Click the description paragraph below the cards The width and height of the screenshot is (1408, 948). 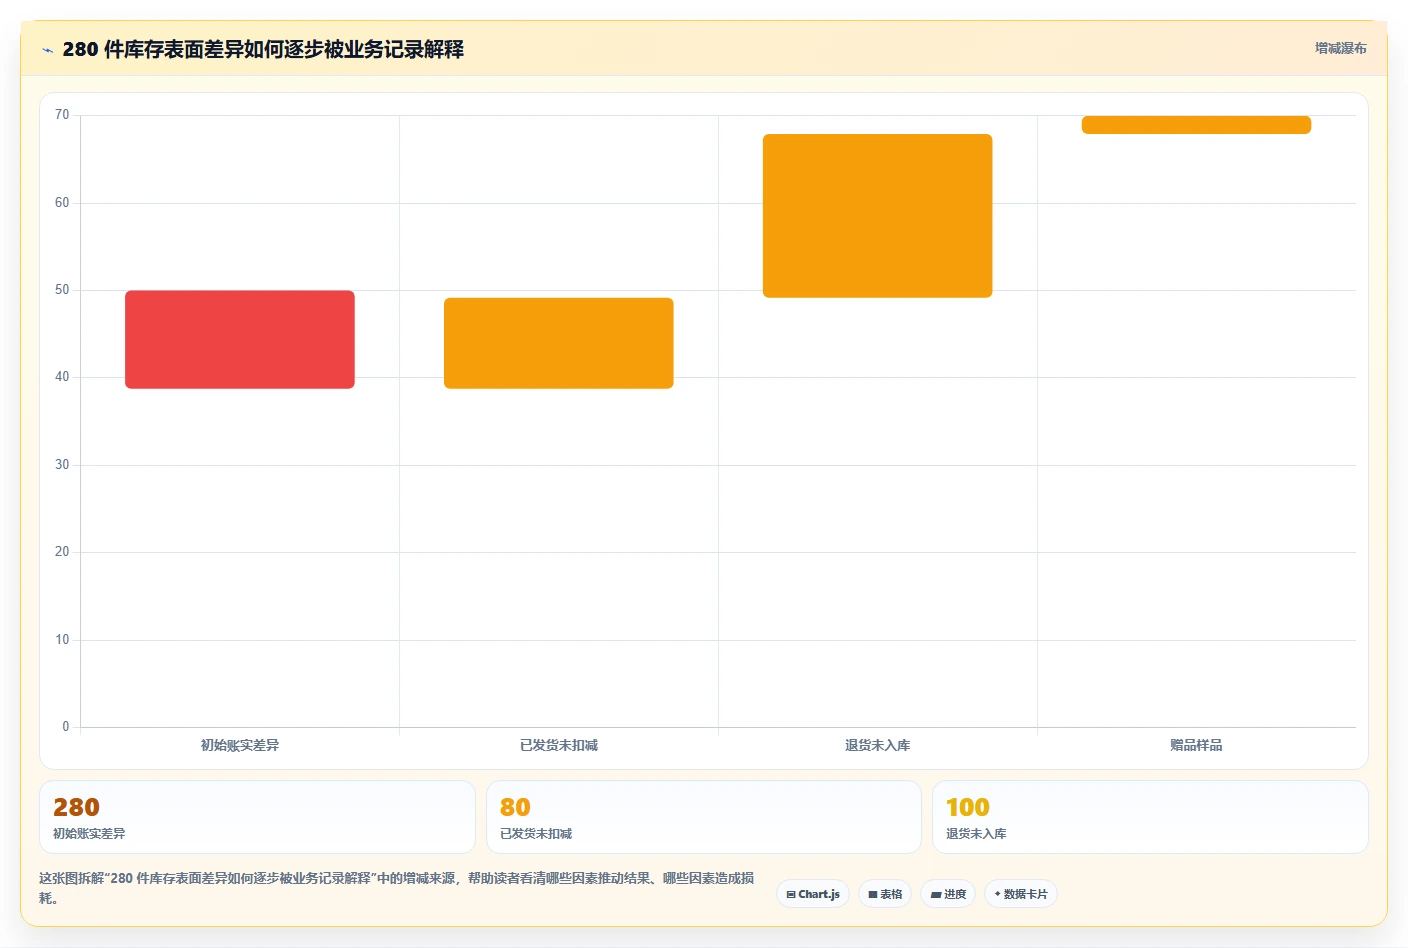click(x=397, y=888)
